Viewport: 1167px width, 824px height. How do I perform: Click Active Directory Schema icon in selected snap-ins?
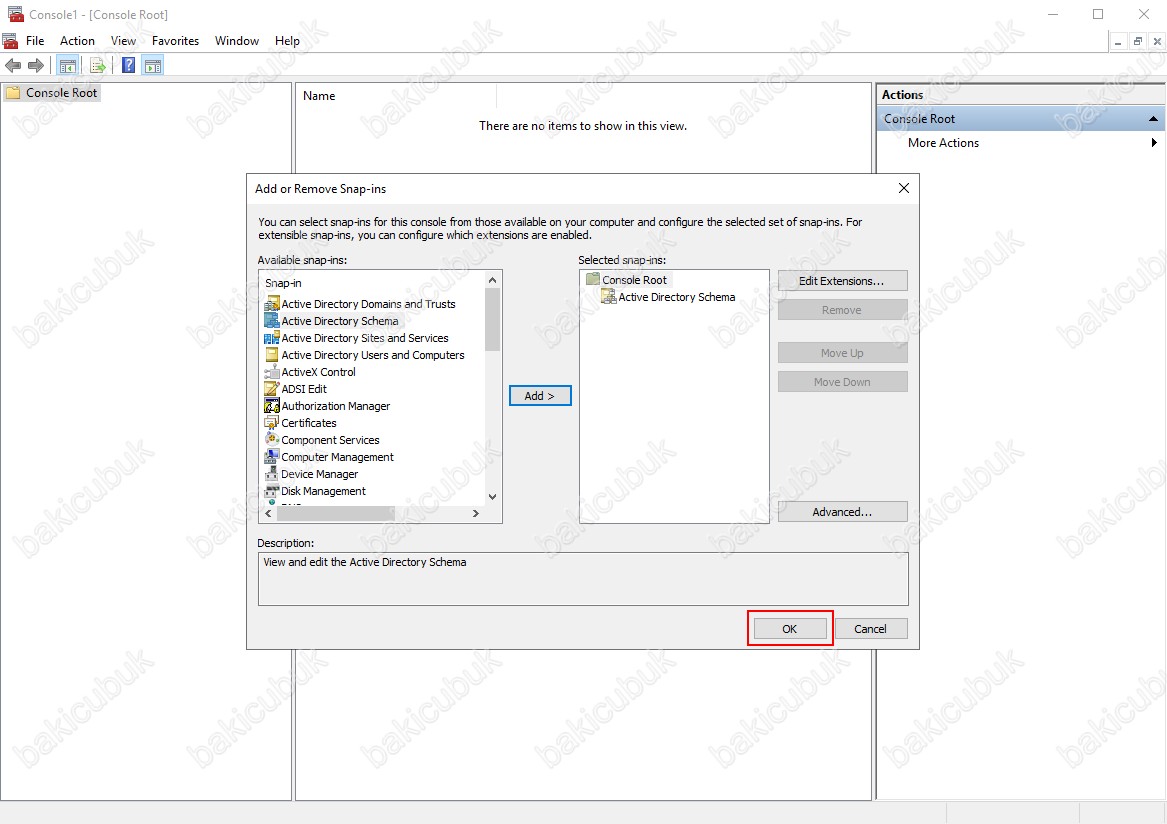coord(608,297)
